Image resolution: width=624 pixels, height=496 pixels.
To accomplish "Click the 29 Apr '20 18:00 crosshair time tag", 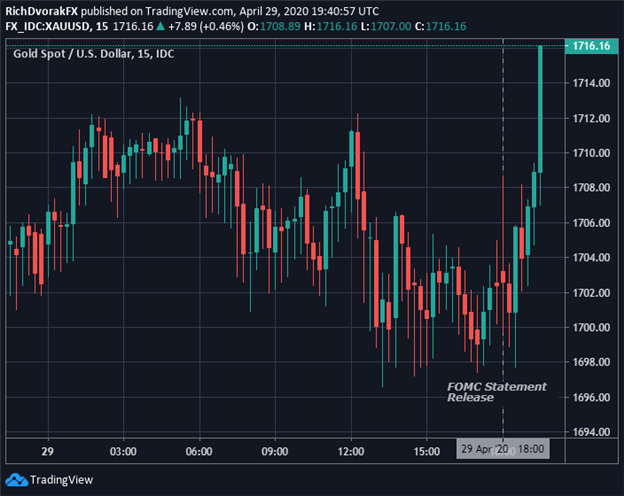I will [503, 449].
